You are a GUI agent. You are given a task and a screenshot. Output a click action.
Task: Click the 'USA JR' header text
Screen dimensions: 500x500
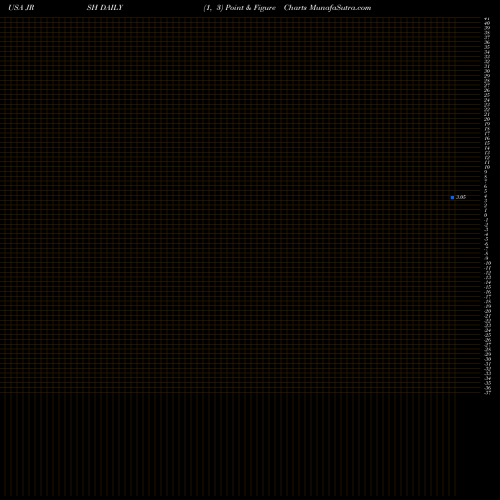[x=21, y=8]
